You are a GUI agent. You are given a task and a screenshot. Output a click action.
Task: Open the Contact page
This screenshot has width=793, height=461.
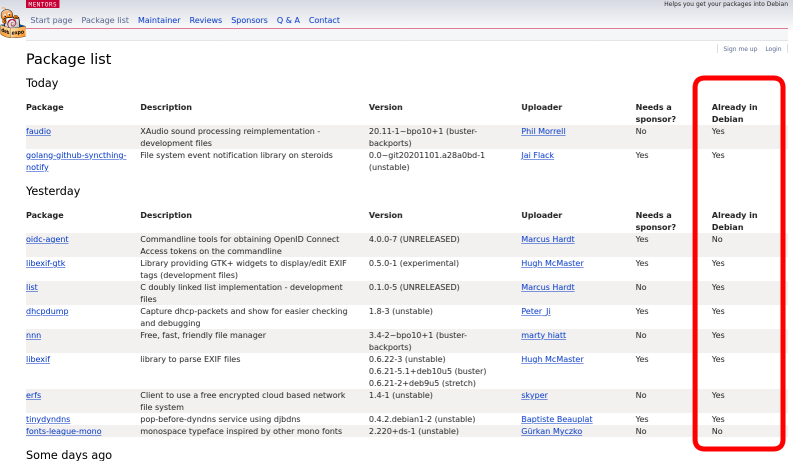324,20
